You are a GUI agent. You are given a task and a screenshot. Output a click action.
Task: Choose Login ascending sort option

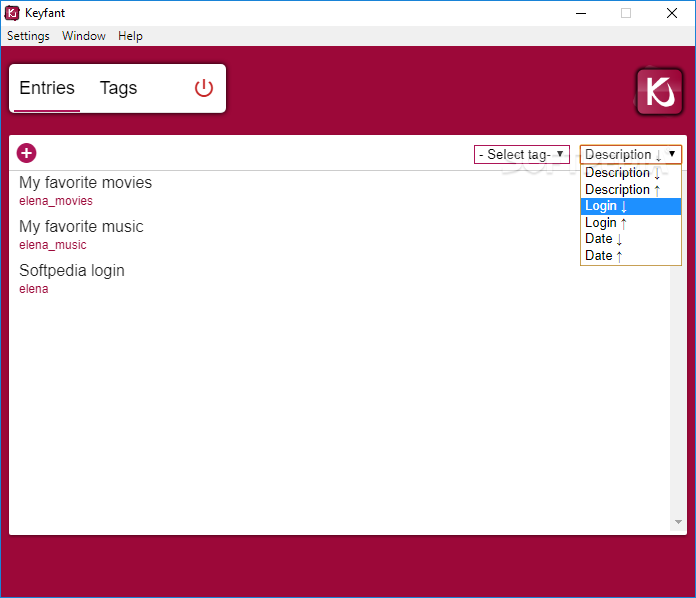[x=631, y=223]
